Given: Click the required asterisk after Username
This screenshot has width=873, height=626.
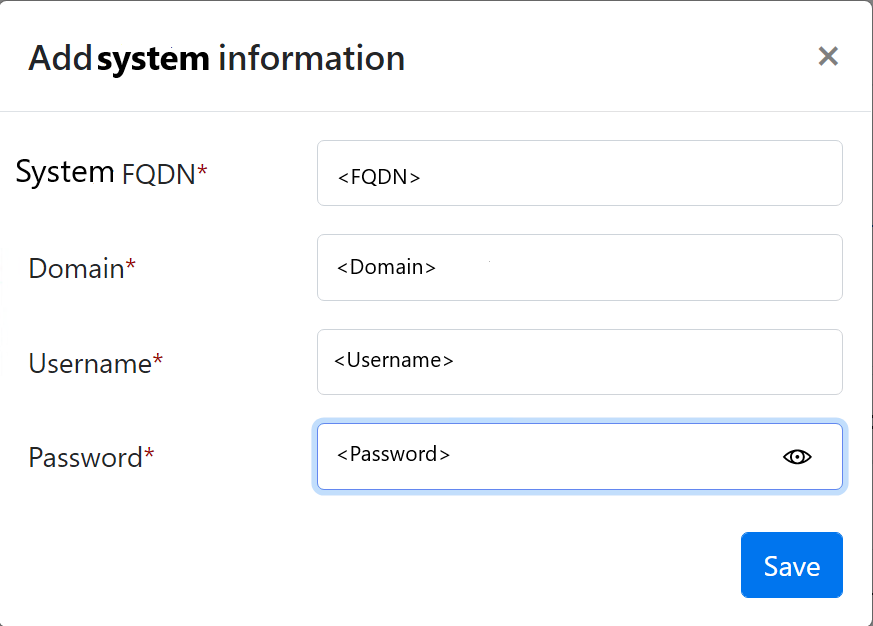Looking at the screenshot, I should click(158, 361).
